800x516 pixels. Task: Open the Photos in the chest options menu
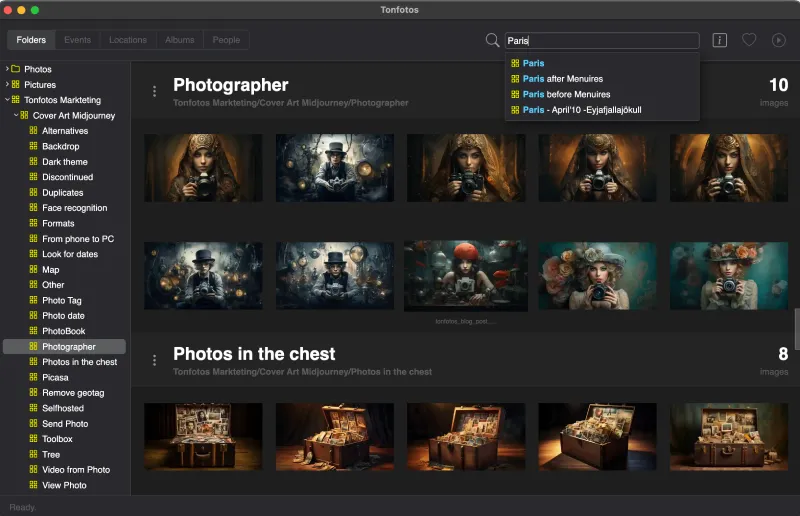coord(155,360)
